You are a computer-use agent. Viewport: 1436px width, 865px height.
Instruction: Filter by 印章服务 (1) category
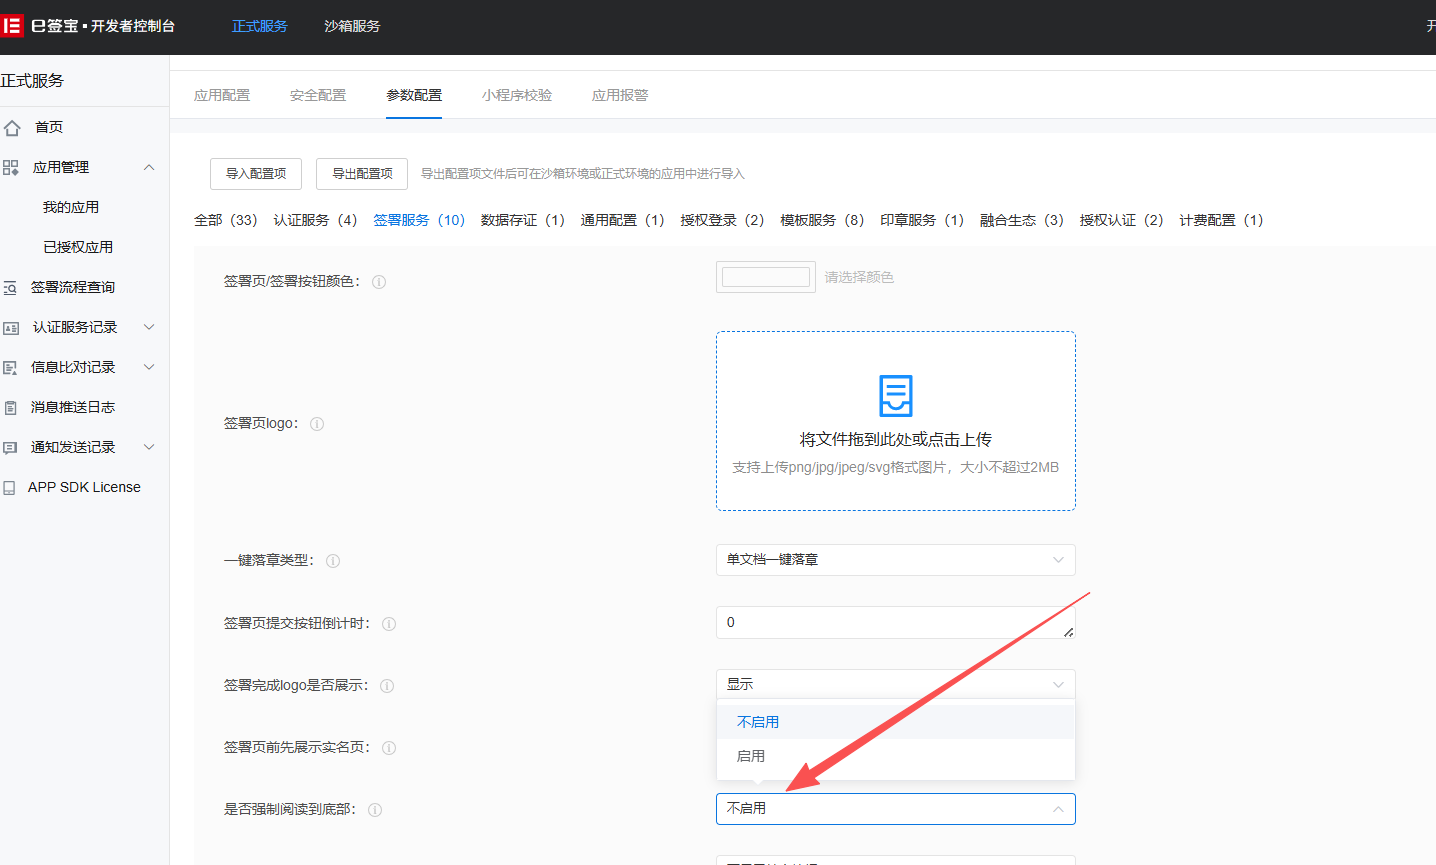click(x=923, y=220)
